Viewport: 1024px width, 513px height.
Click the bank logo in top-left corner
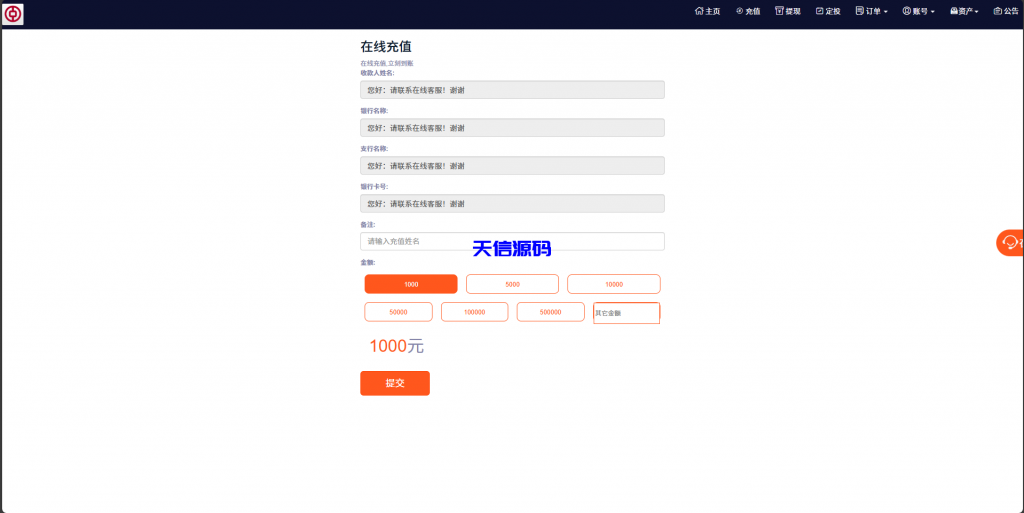[13, 14]
